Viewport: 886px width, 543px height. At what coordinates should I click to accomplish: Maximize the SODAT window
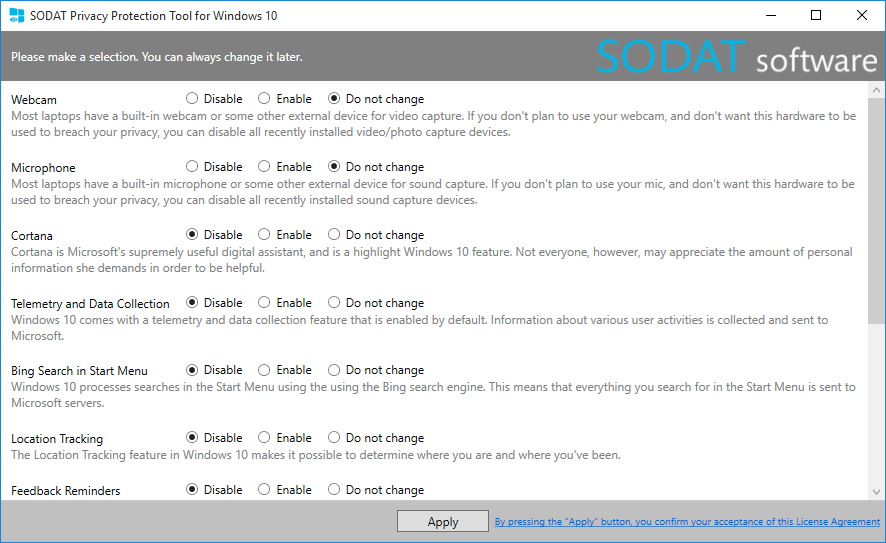[x=816, y=15]
